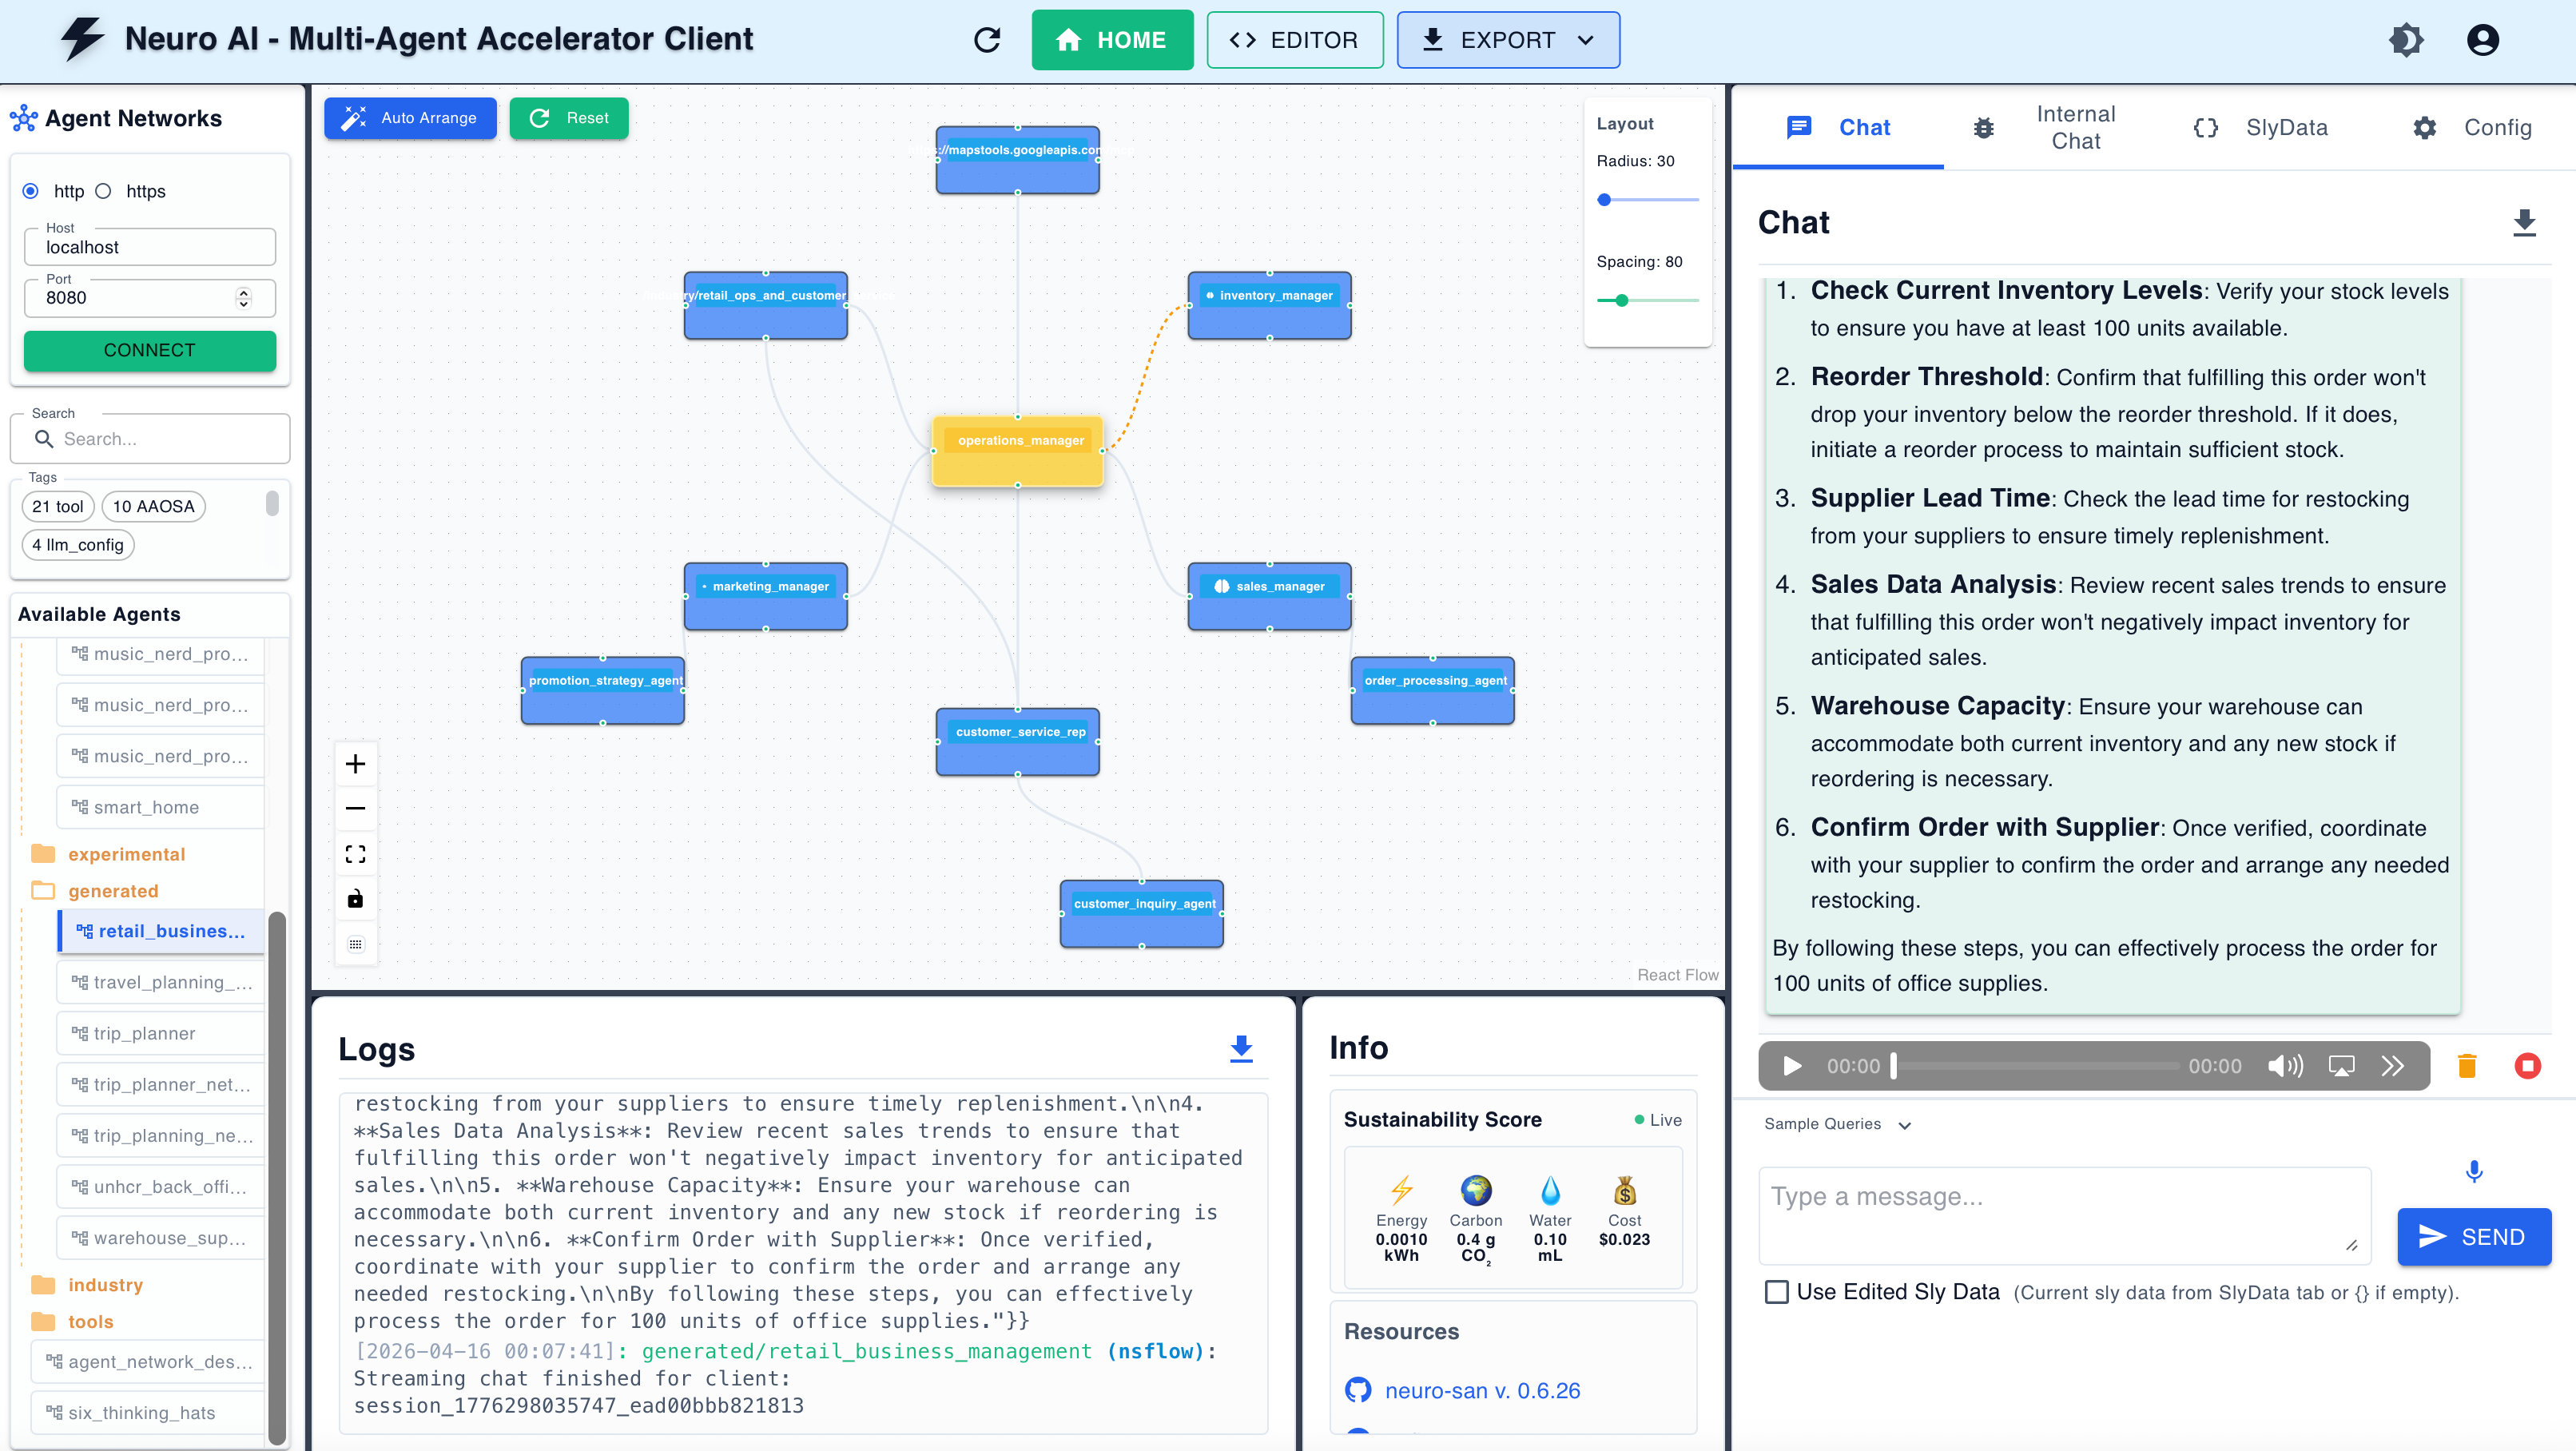Click the red stop recording icon
The width and height of the screenshot is (2576, 1451).
coord(2527,1066)
